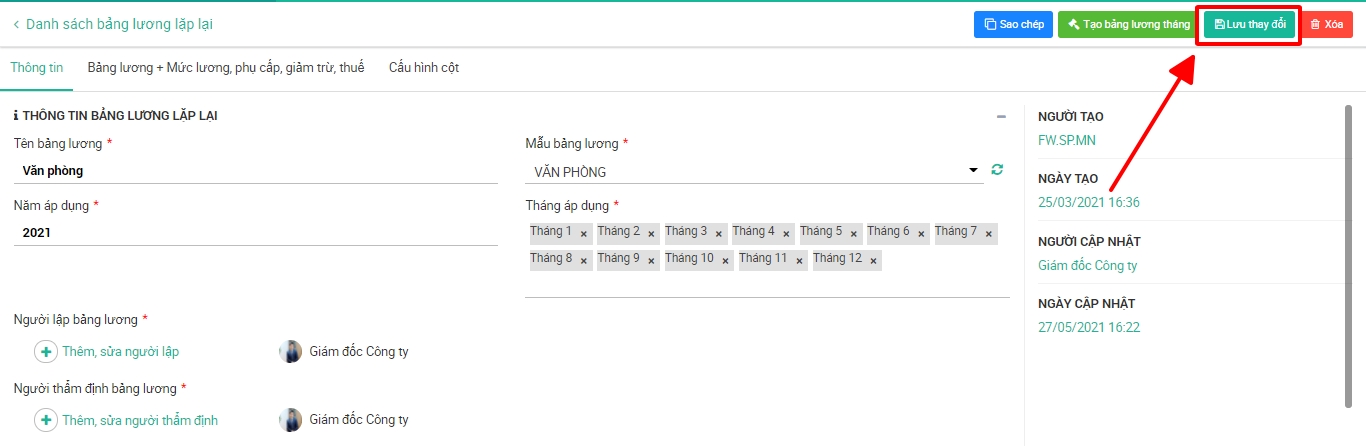Open Bảng lương + Mức lương, phụ cấp tab
The height and width of the screenshot is (446, 1366).
tap(226, 68)
